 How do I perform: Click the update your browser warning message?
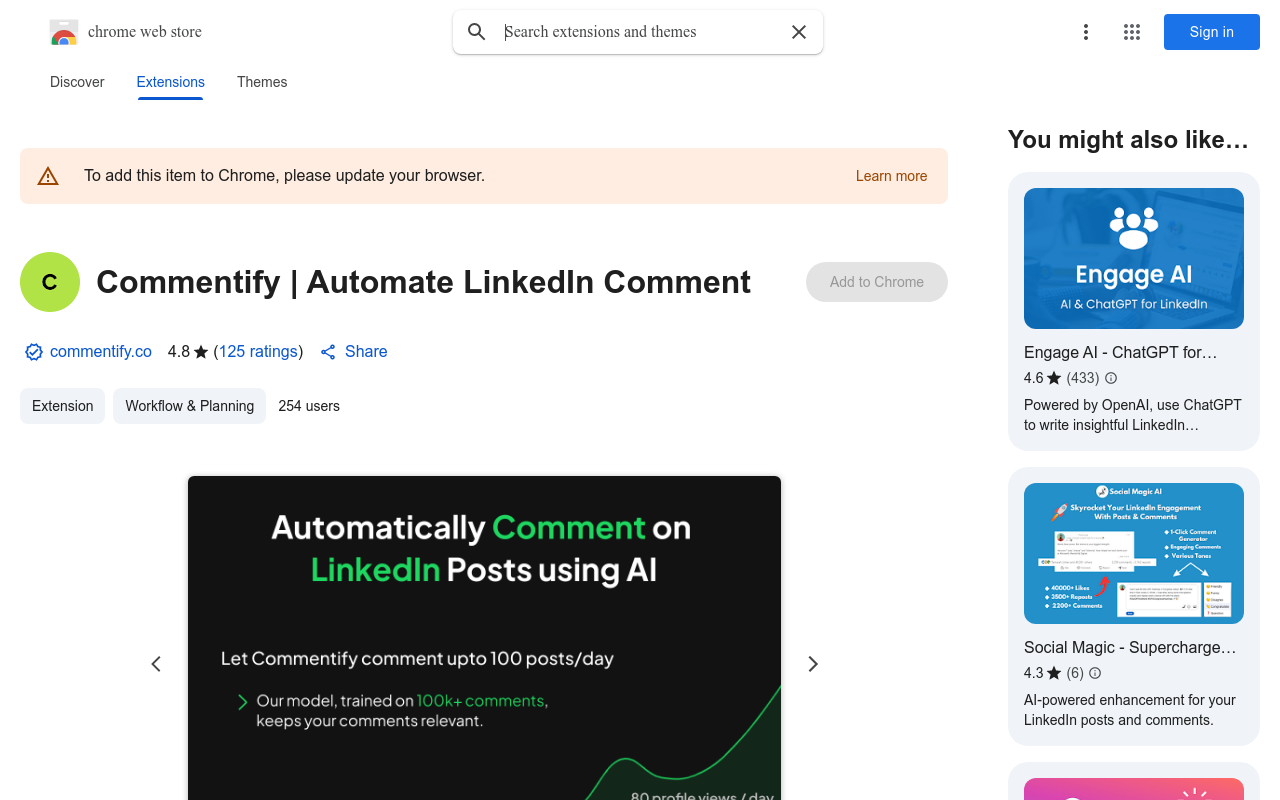point(284,176)
